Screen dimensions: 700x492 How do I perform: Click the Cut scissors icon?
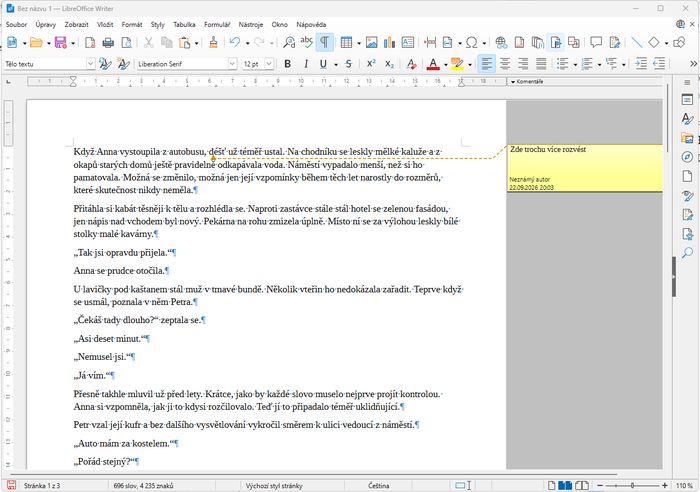[148, 42]
